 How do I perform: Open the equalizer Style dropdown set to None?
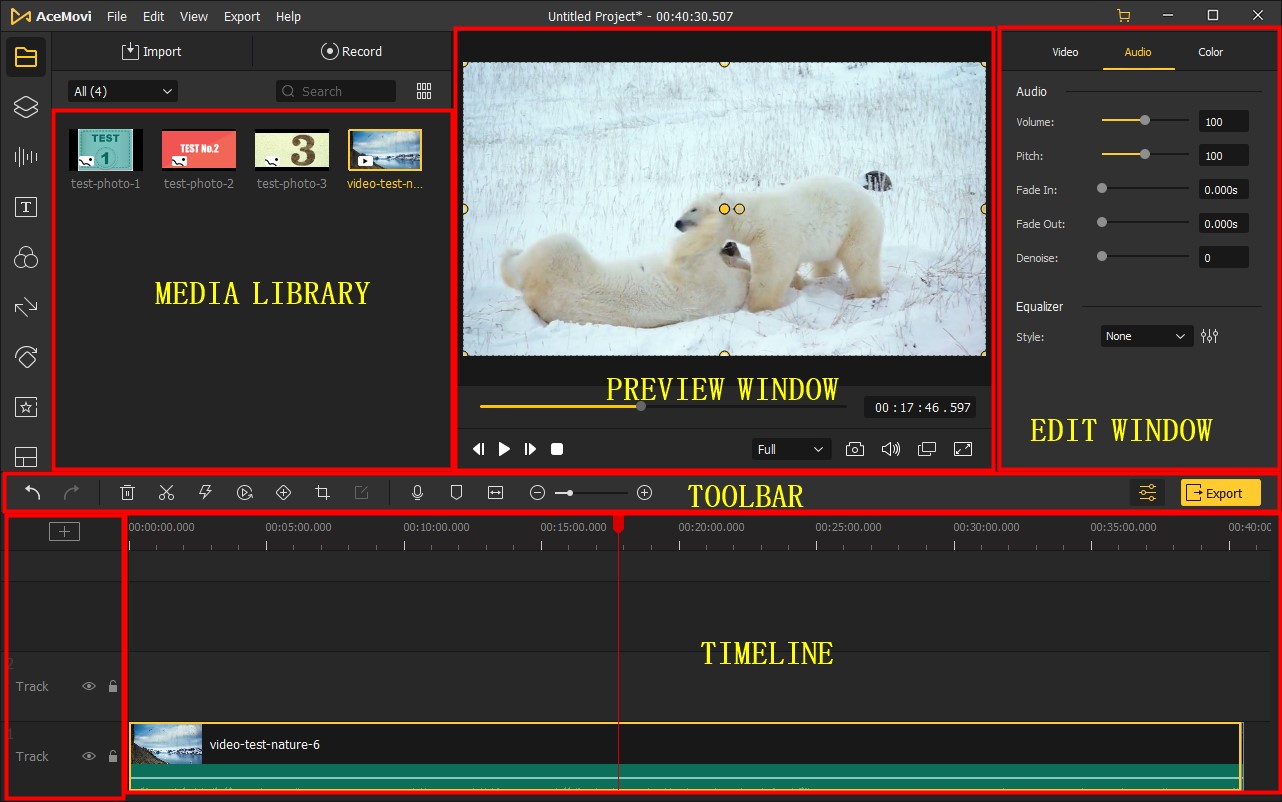pos(1146,337)
